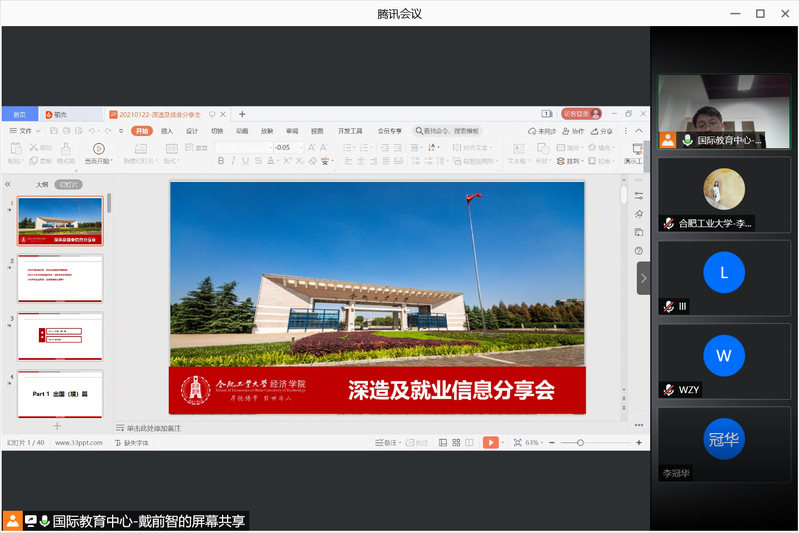Open the 插入 ribbon tab
799x533 pixels.
[167, 131]
